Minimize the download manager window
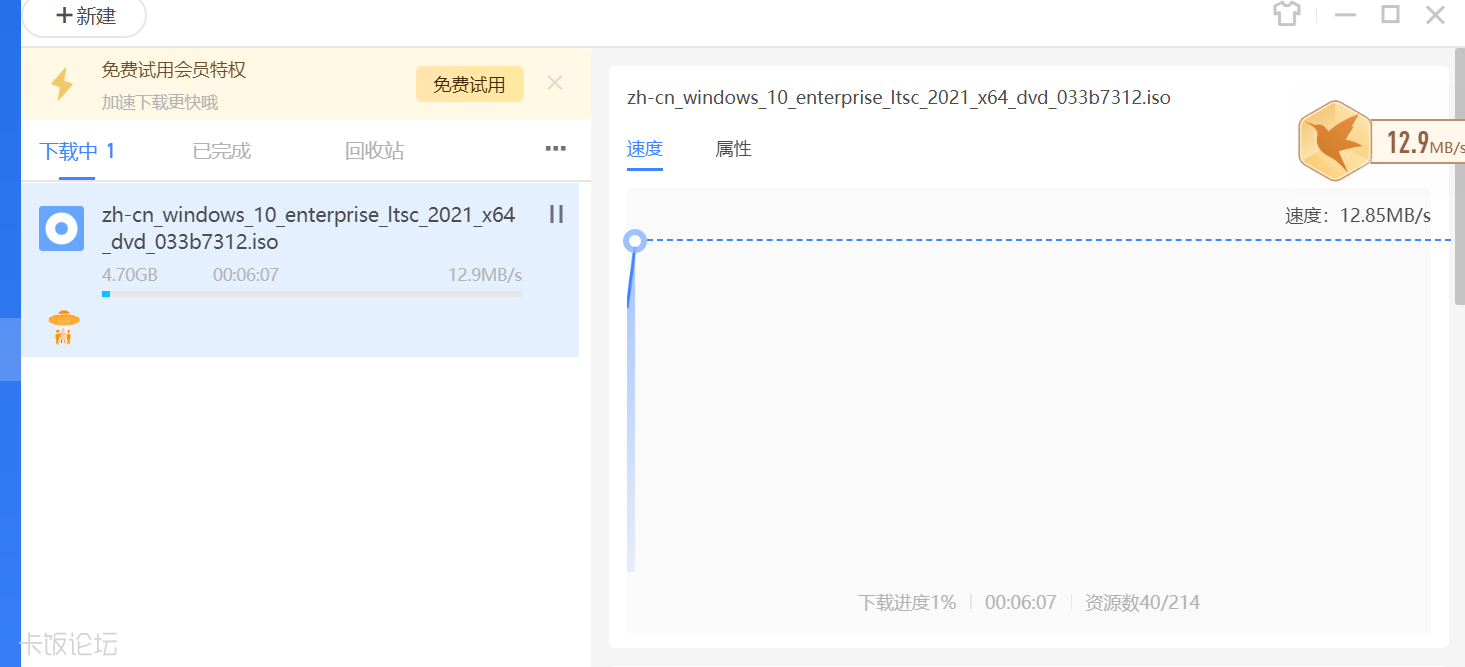 (x=1345, y=15)
